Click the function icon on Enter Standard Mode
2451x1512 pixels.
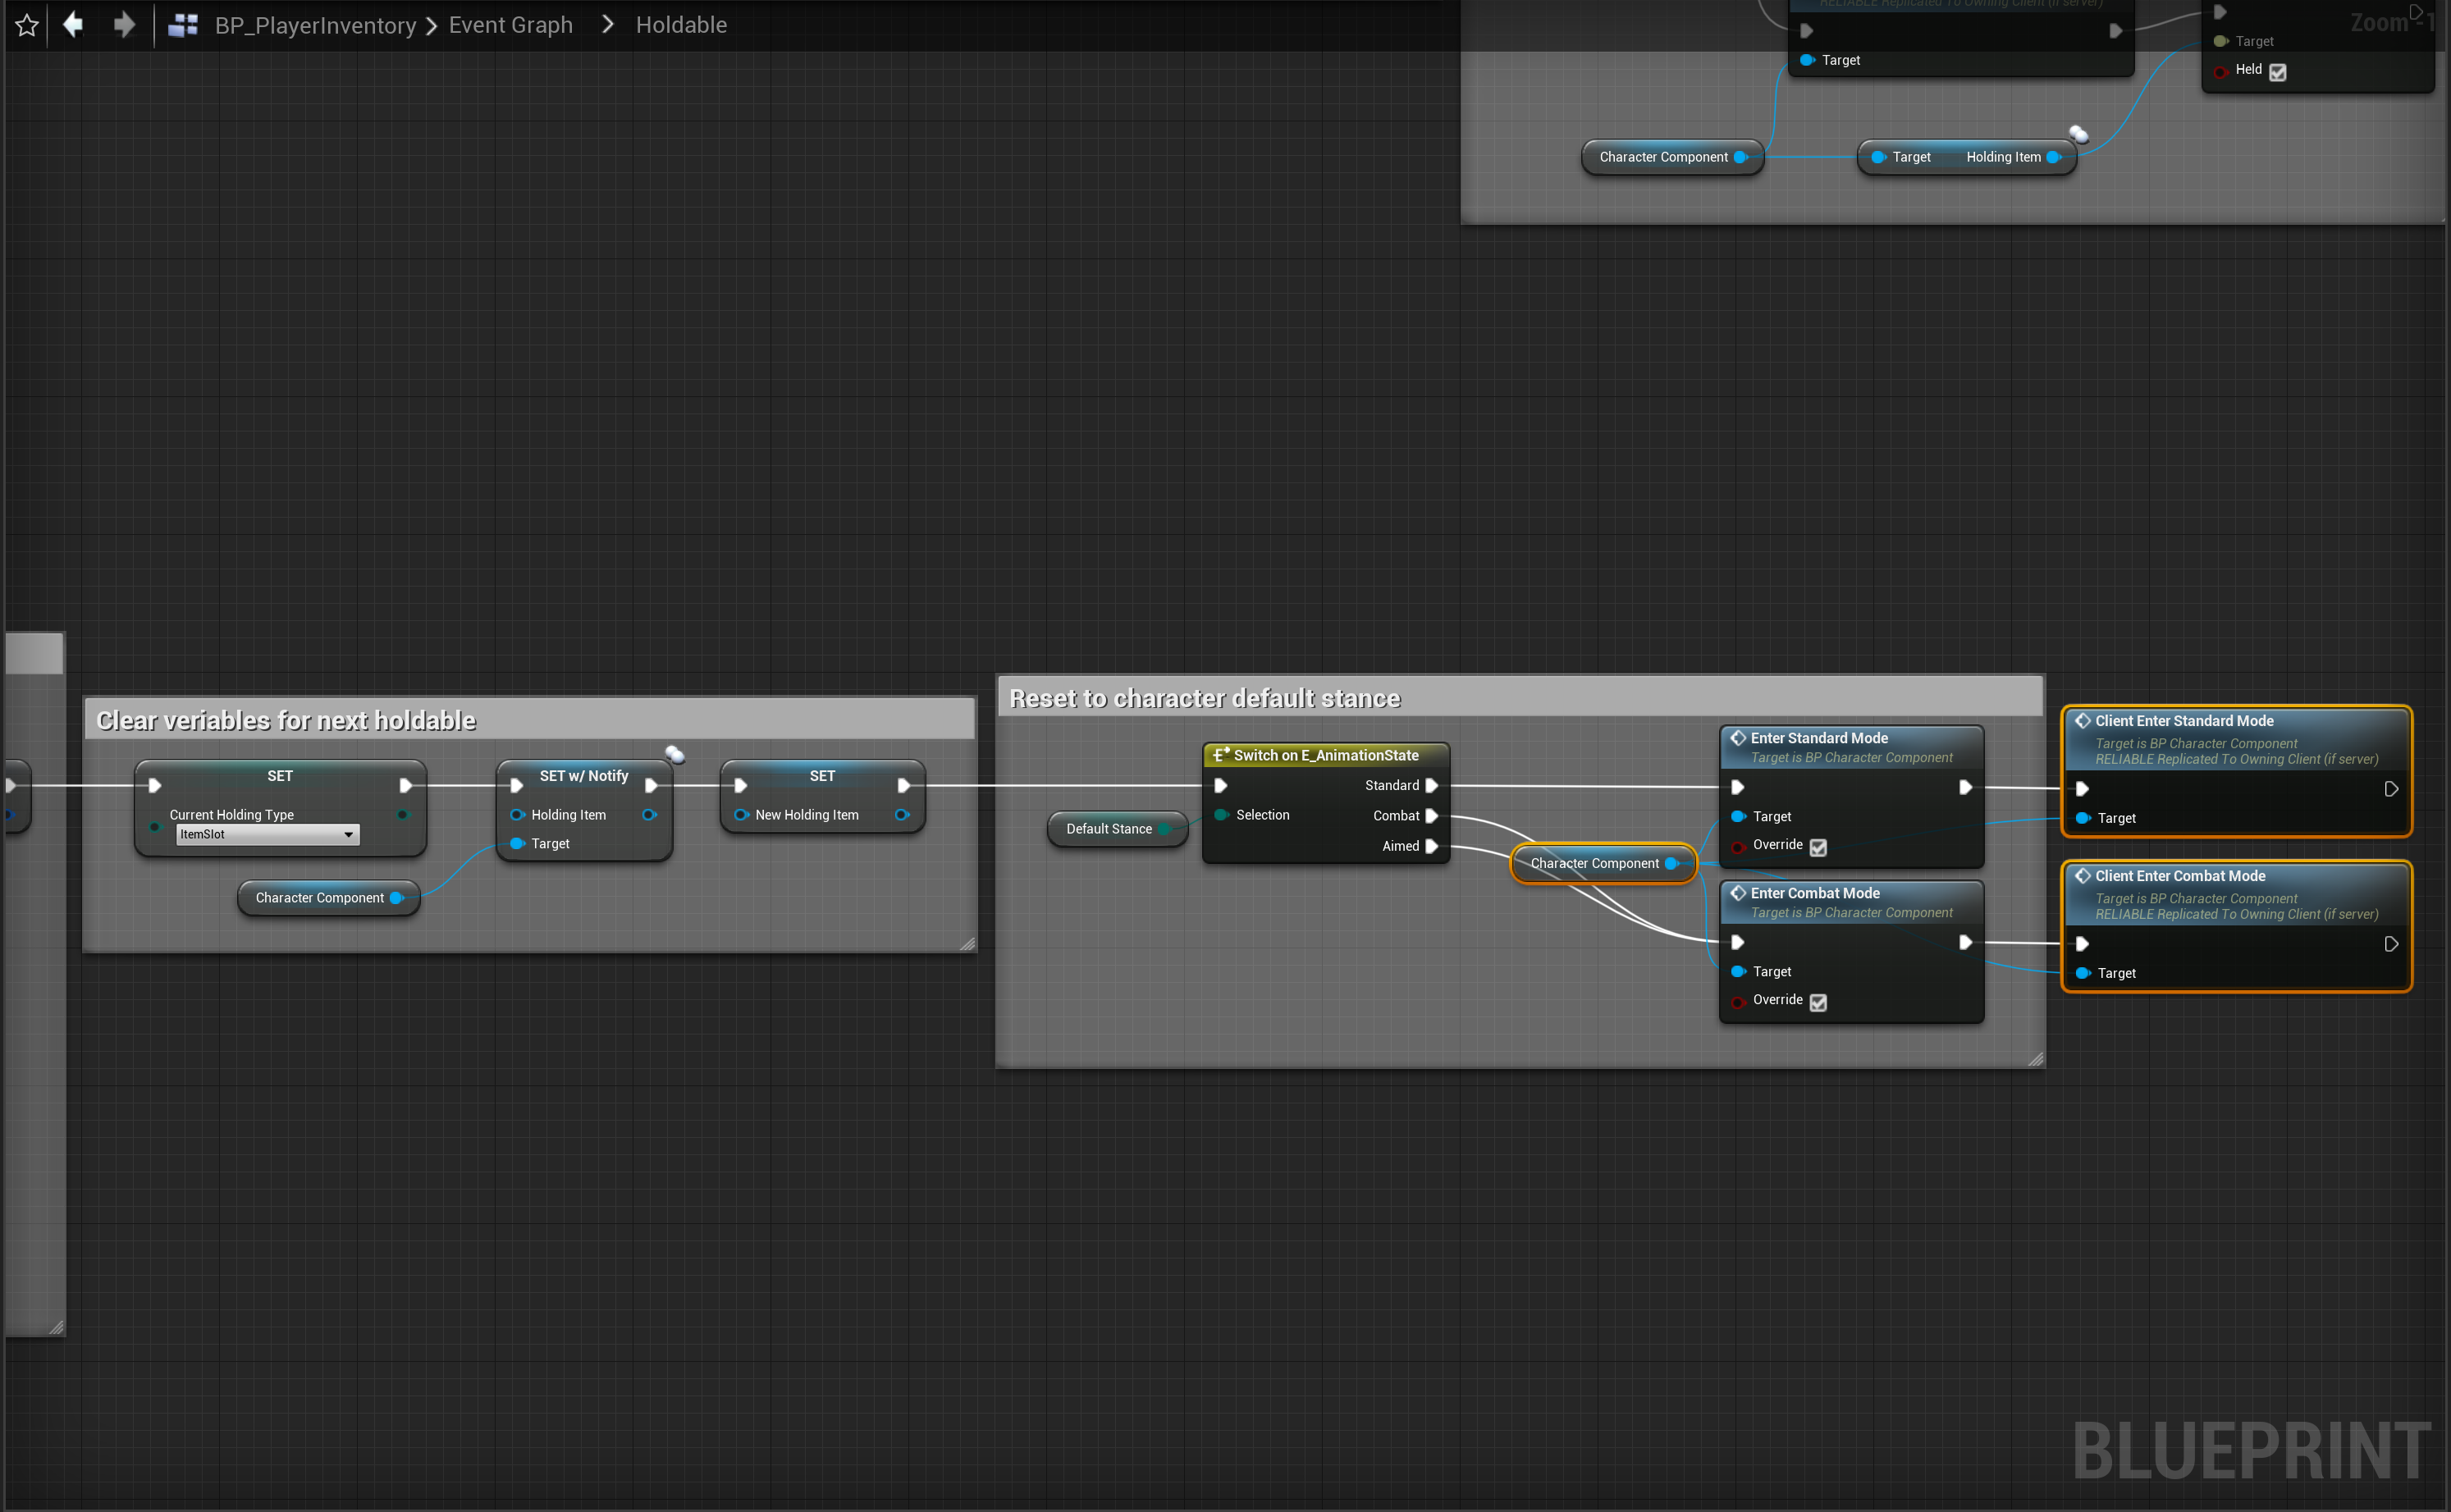(1738, 738)
